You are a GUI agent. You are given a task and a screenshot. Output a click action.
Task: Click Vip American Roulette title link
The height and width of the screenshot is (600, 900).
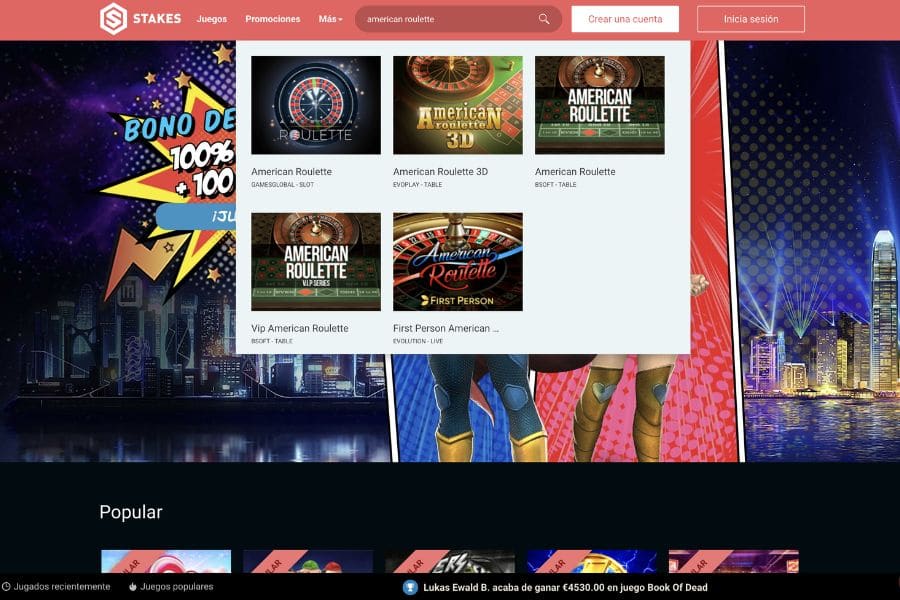point(300,328)
